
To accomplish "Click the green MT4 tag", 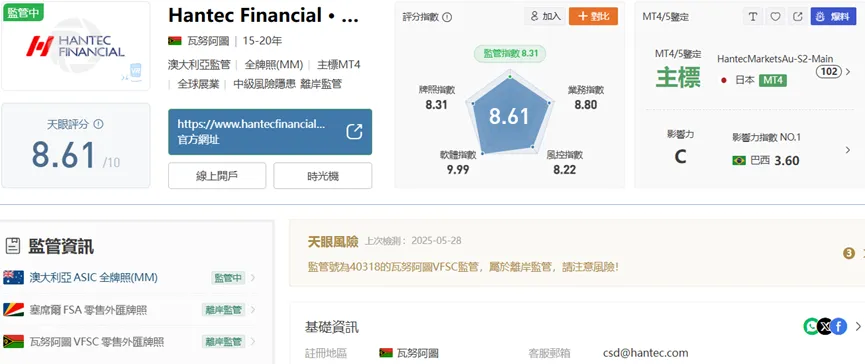I will point(773,81).
